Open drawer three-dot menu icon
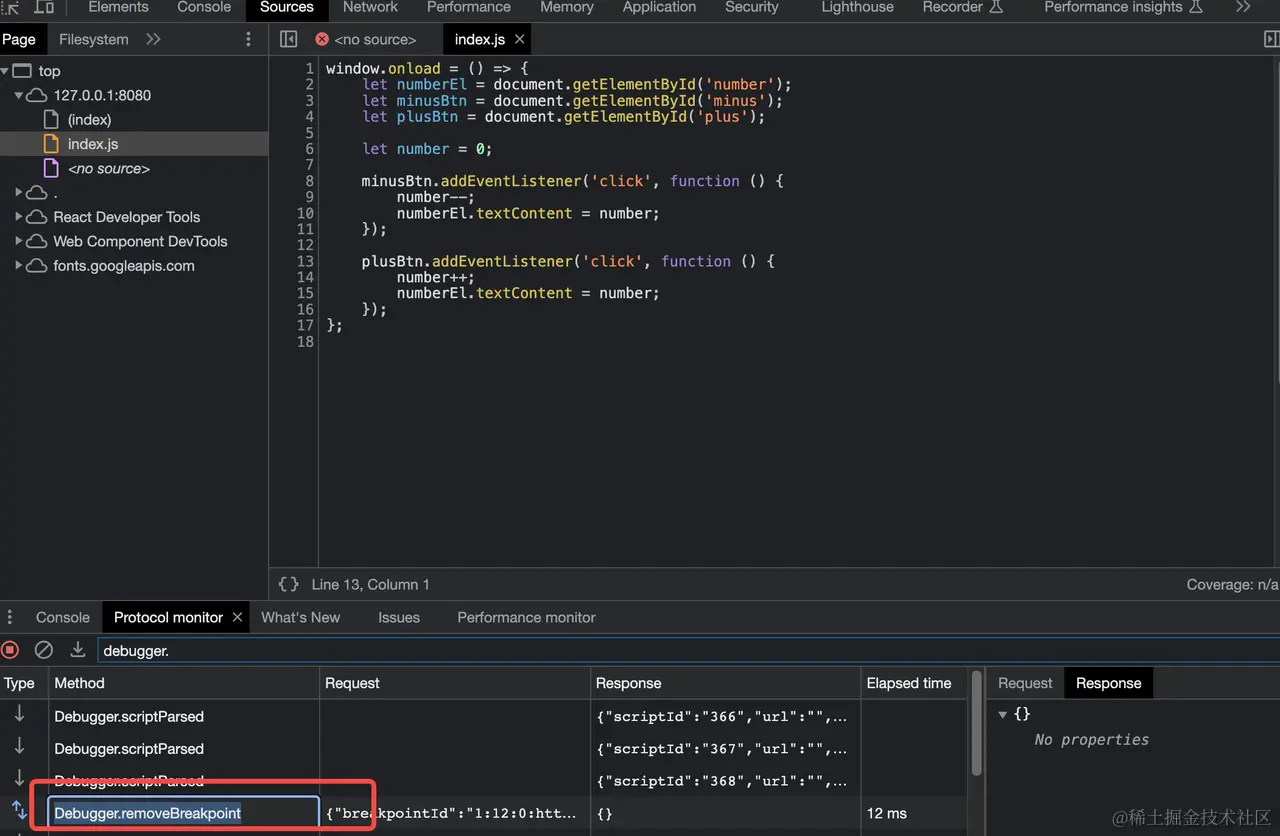This screenshot has height=836, width=1280. point(10,617)
